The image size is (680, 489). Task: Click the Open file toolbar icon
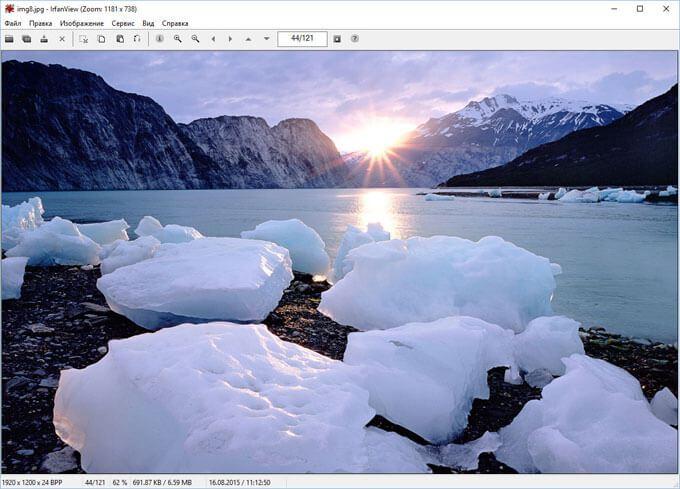9,39
